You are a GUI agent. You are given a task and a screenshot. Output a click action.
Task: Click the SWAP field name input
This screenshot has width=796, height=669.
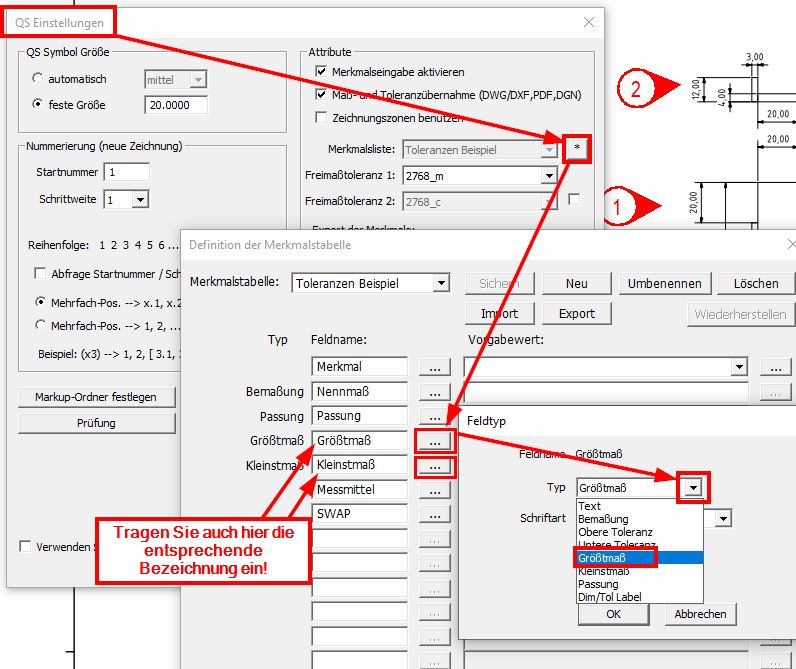(359, 514)
